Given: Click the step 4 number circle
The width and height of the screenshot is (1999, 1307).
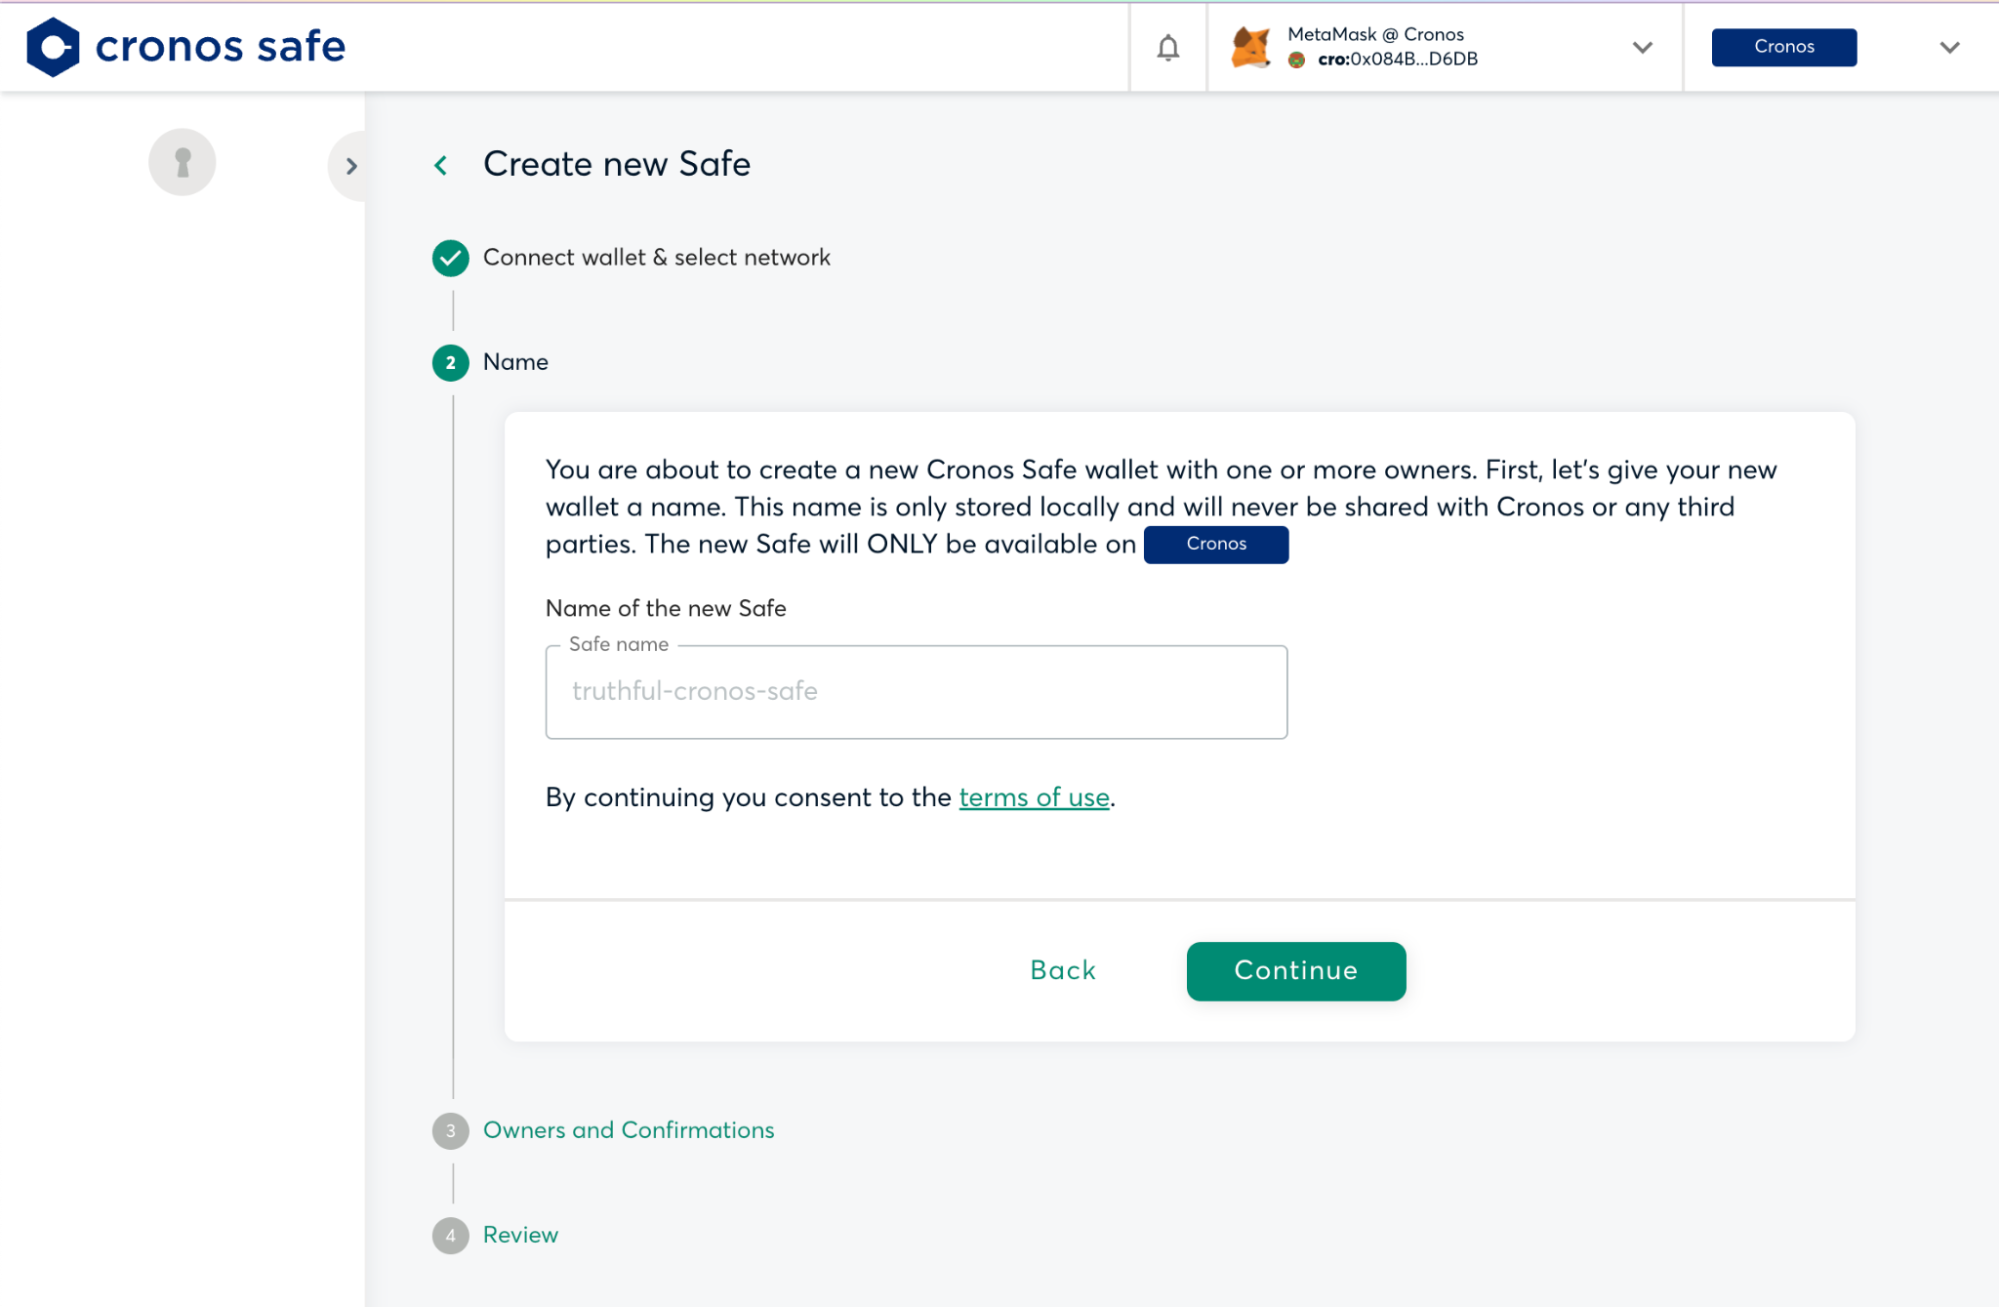Looking at the screenshot, I should click(450, 1236).
